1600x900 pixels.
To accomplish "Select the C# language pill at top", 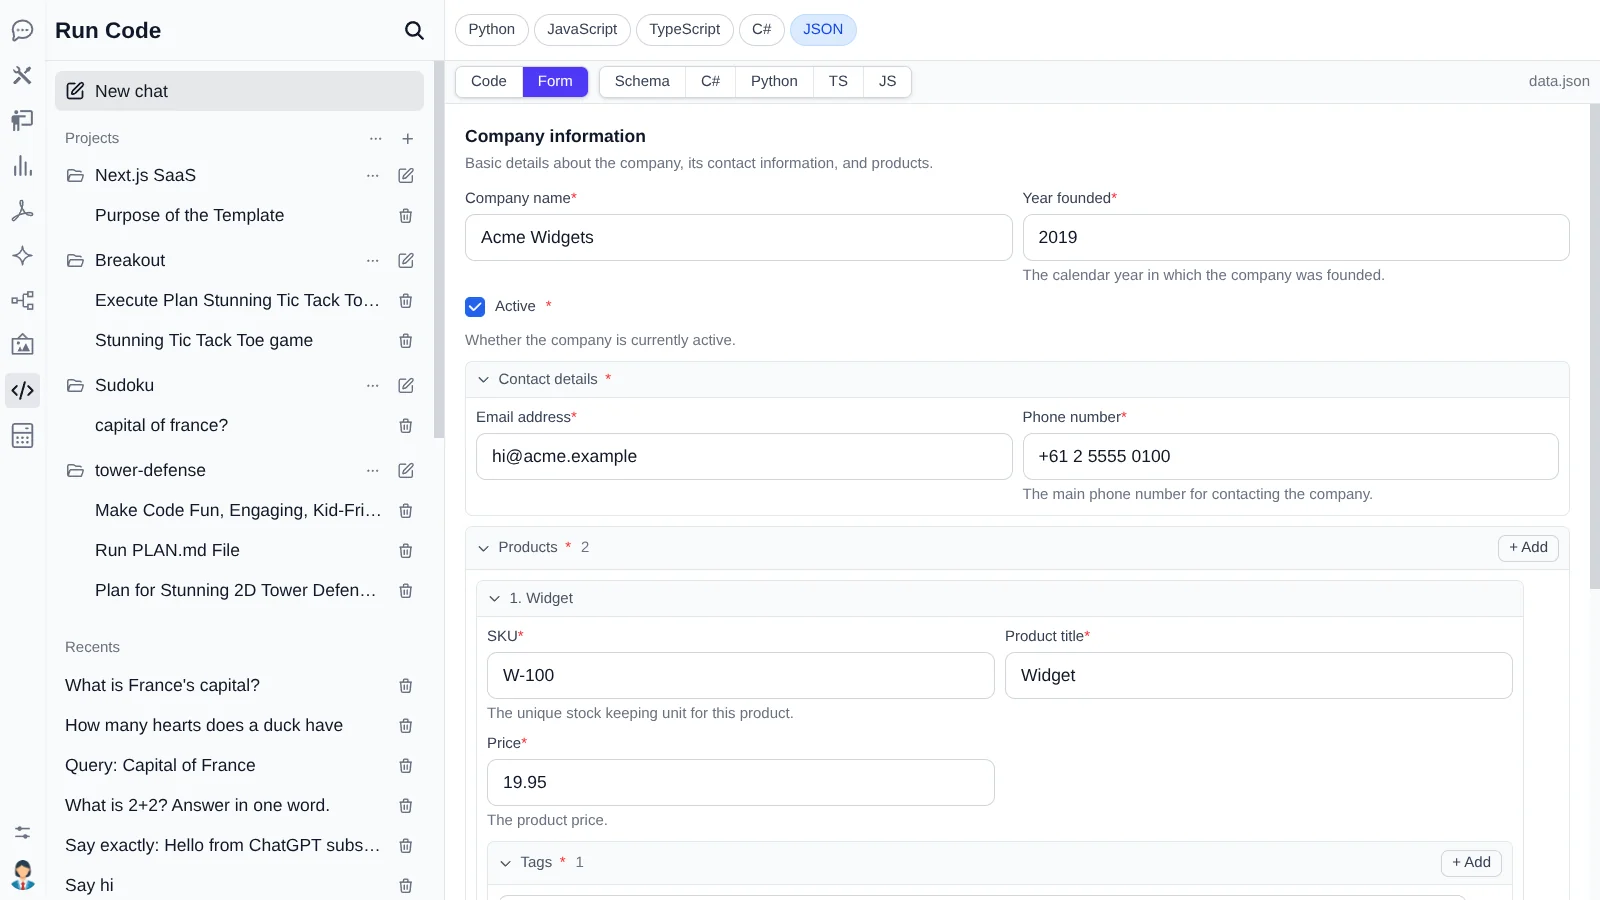I will pyautogui.click(x=762, y=30).
